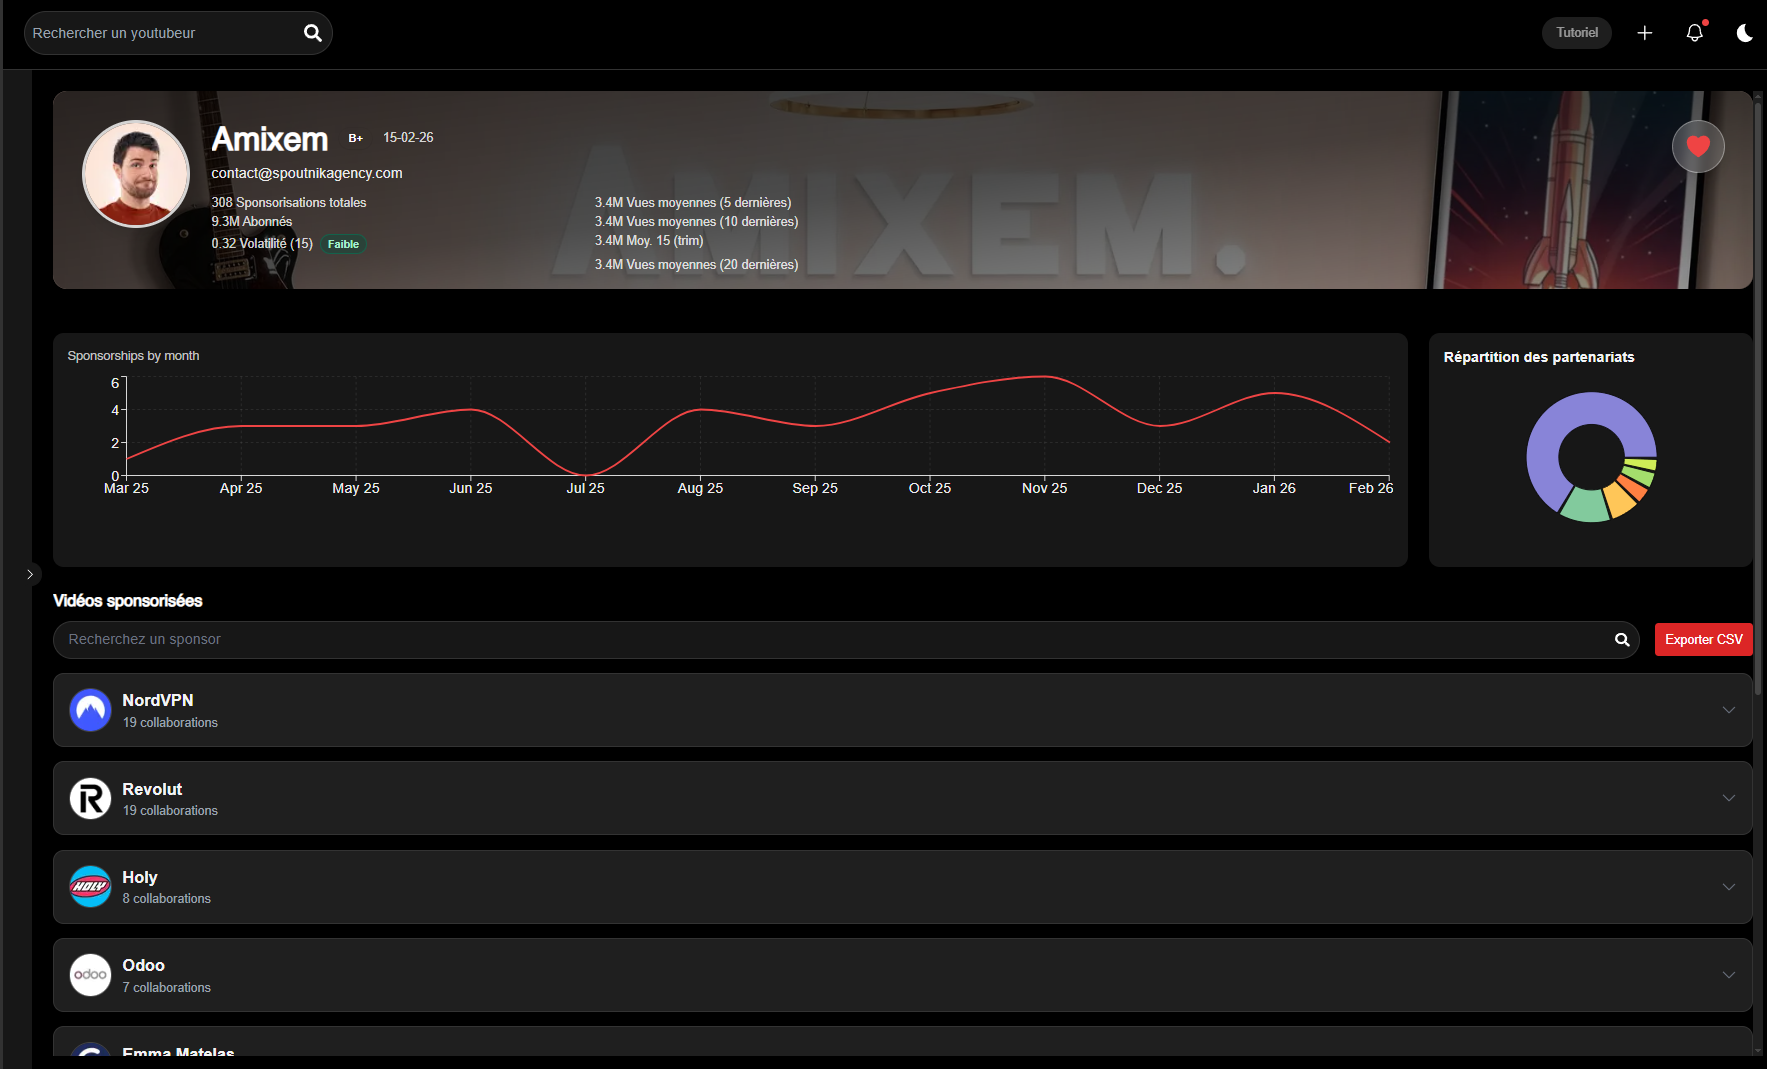Open the Tutoriel menu
1767x1069 pixels.
click(1576, 32)
